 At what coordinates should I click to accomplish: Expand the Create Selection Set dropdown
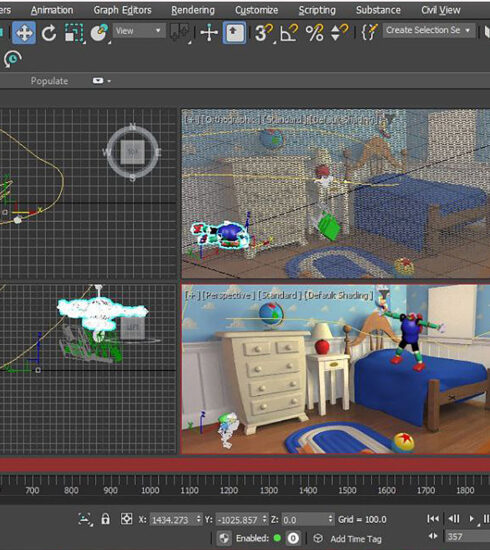pyautogui.click(x=429, y=31)
